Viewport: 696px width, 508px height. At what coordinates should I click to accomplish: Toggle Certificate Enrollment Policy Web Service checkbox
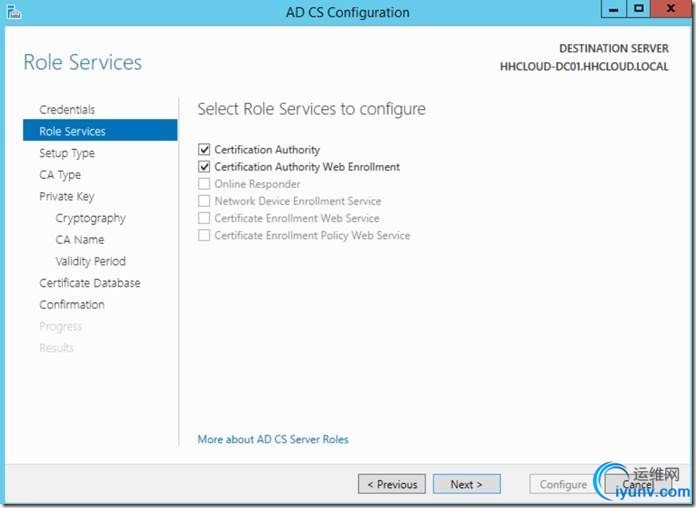[205, 236]
